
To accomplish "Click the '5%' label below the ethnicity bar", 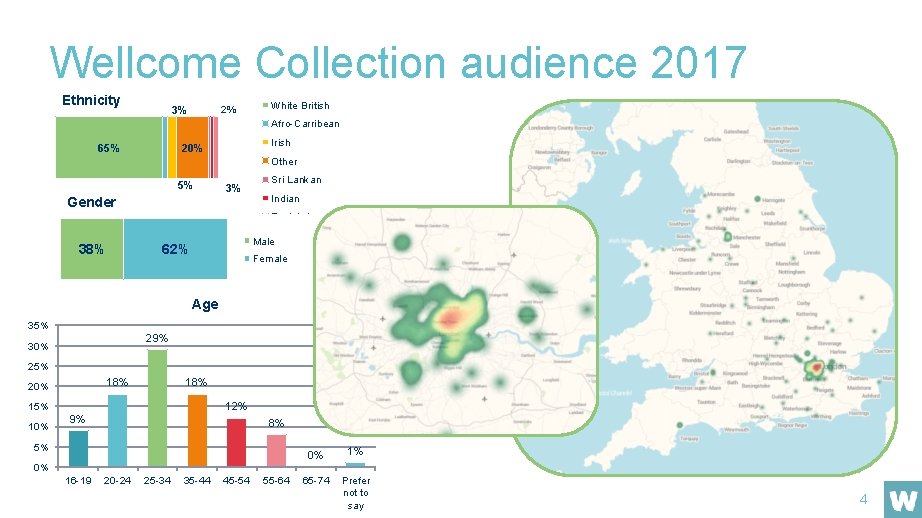I will [185, 185].
